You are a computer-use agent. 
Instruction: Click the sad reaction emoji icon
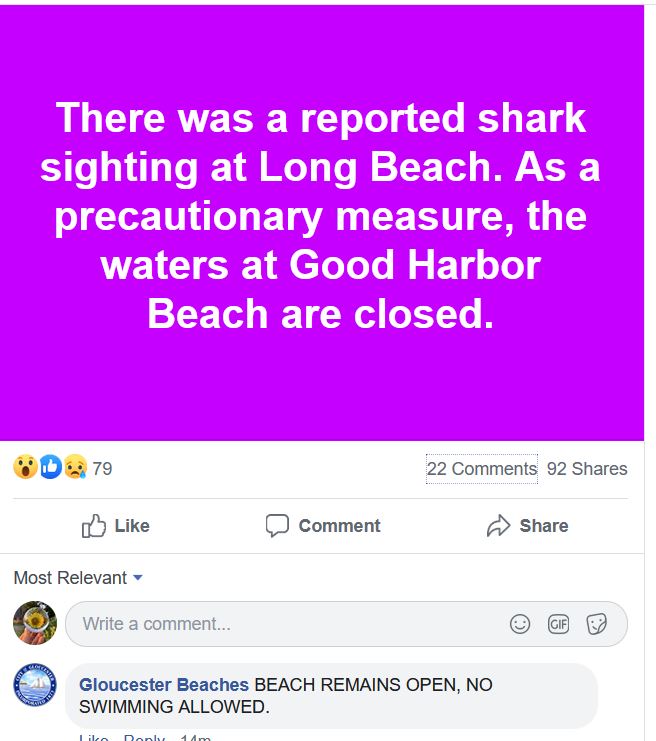(75, 467)
